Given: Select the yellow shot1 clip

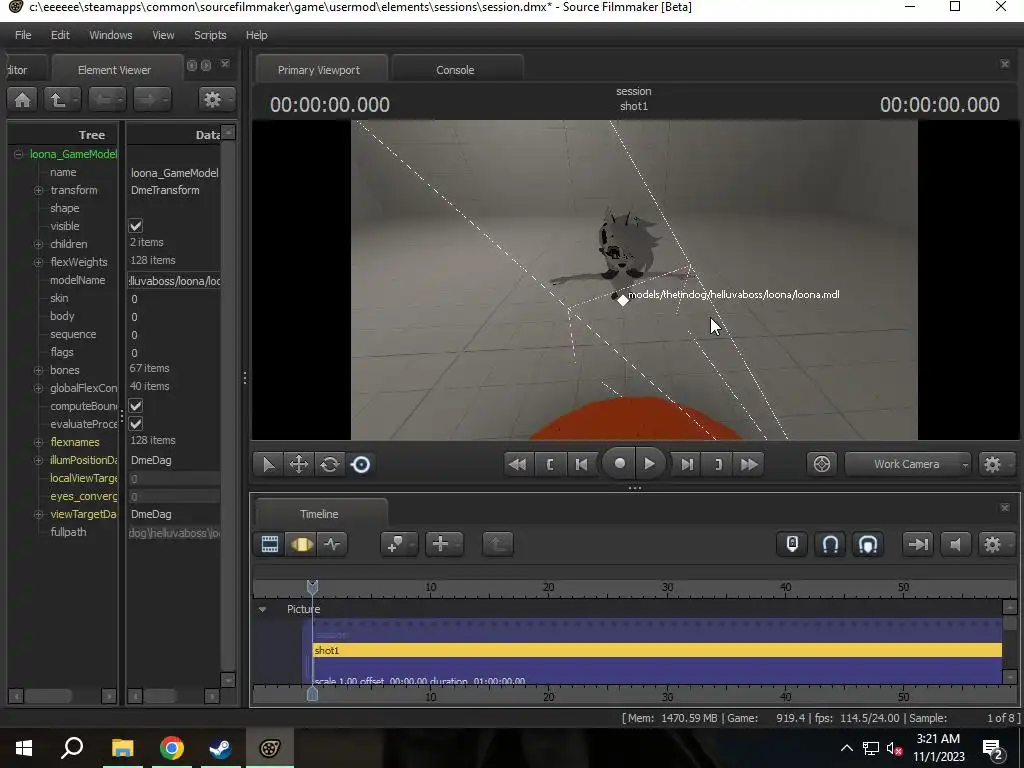Looking at the screenshot, I should pos(657,650).
